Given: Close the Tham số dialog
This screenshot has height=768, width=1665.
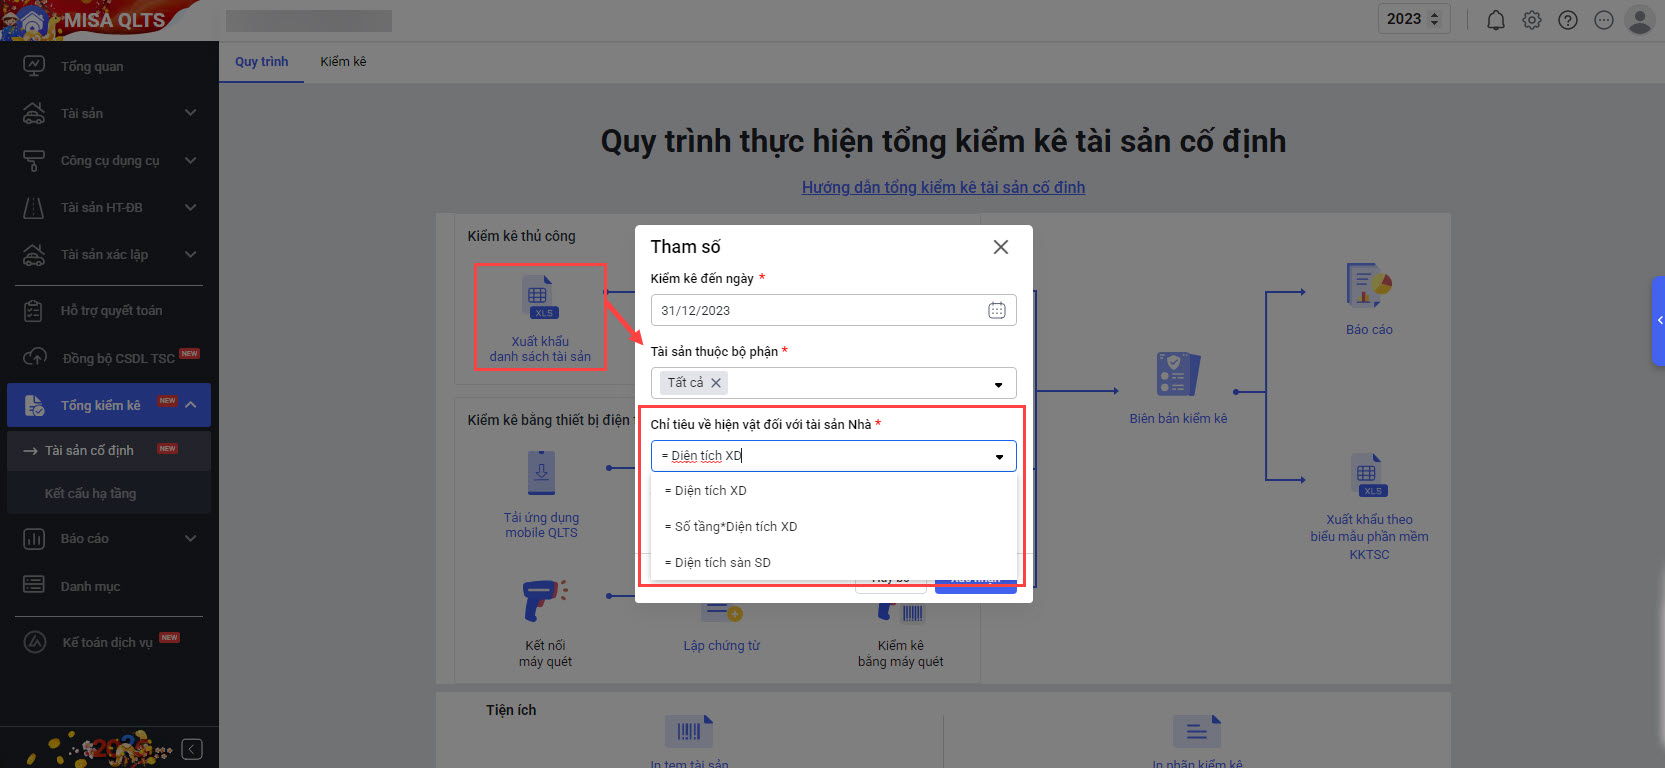Looking at the screenshot, I should click(x=1000, y=247).
